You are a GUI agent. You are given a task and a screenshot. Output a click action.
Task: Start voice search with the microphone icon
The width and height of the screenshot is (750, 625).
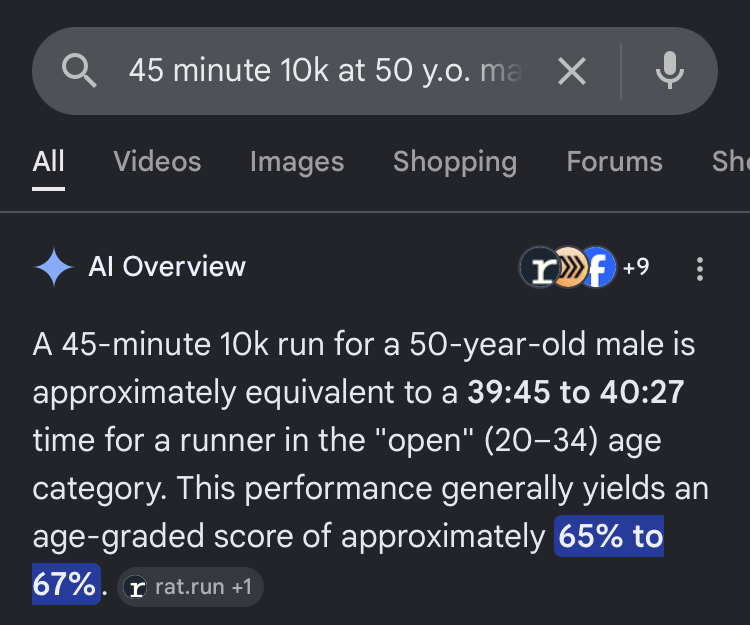(669, 71)
